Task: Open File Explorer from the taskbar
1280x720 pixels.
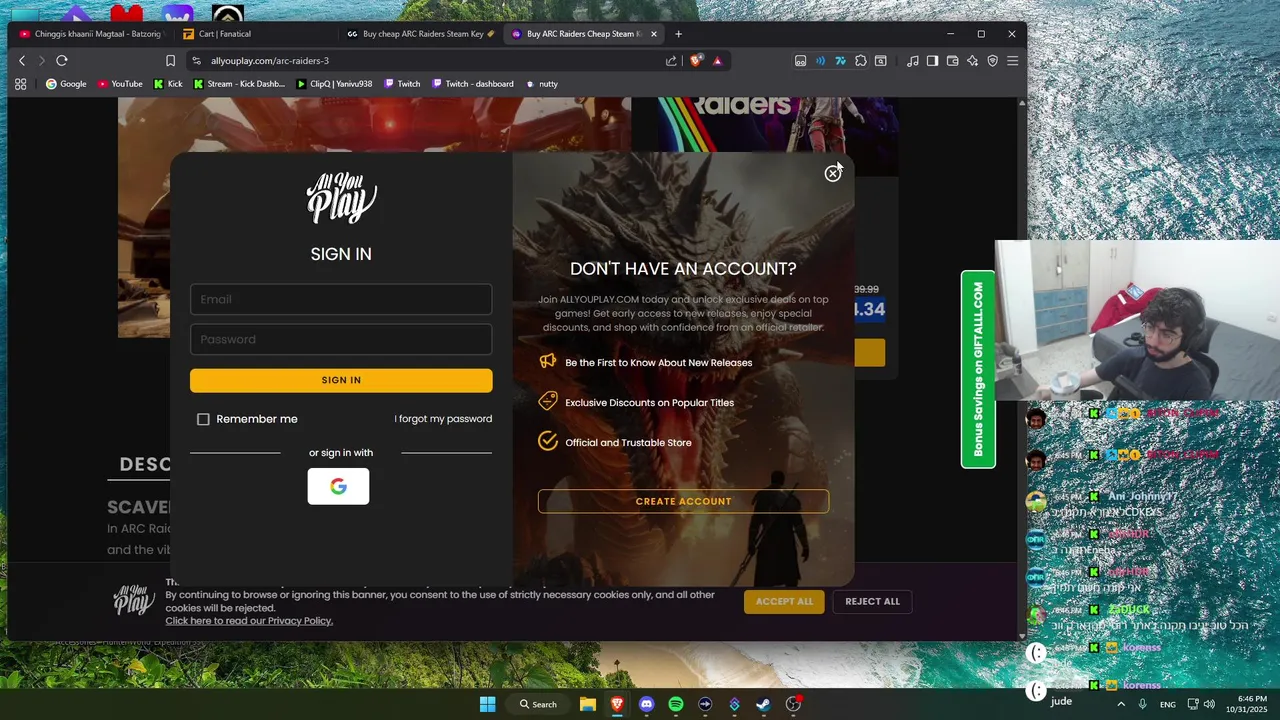Action: [x=587, y=704]
